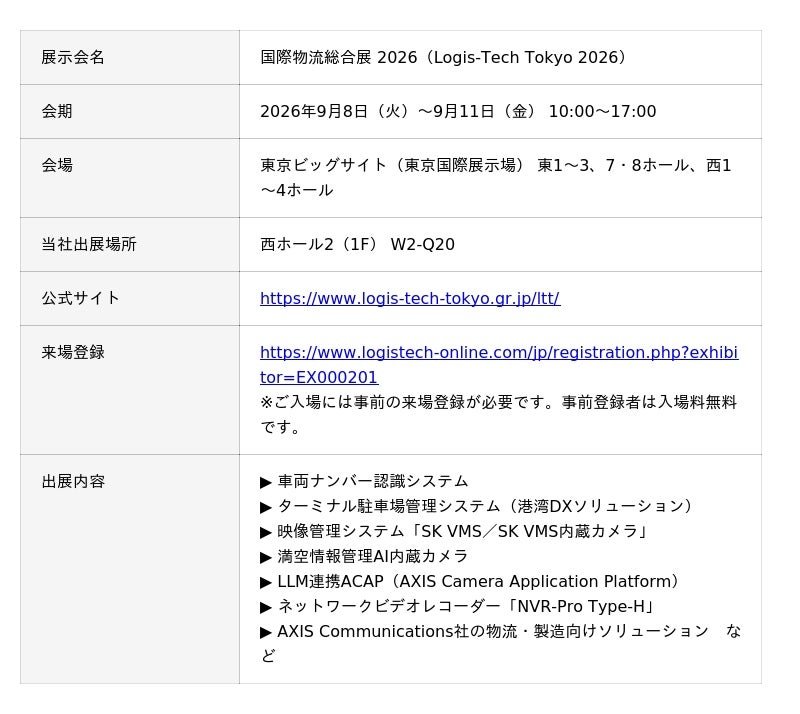Click the 公式サイト label cell
The width and height of the screenshot is (800, 714).
[130, 299]
